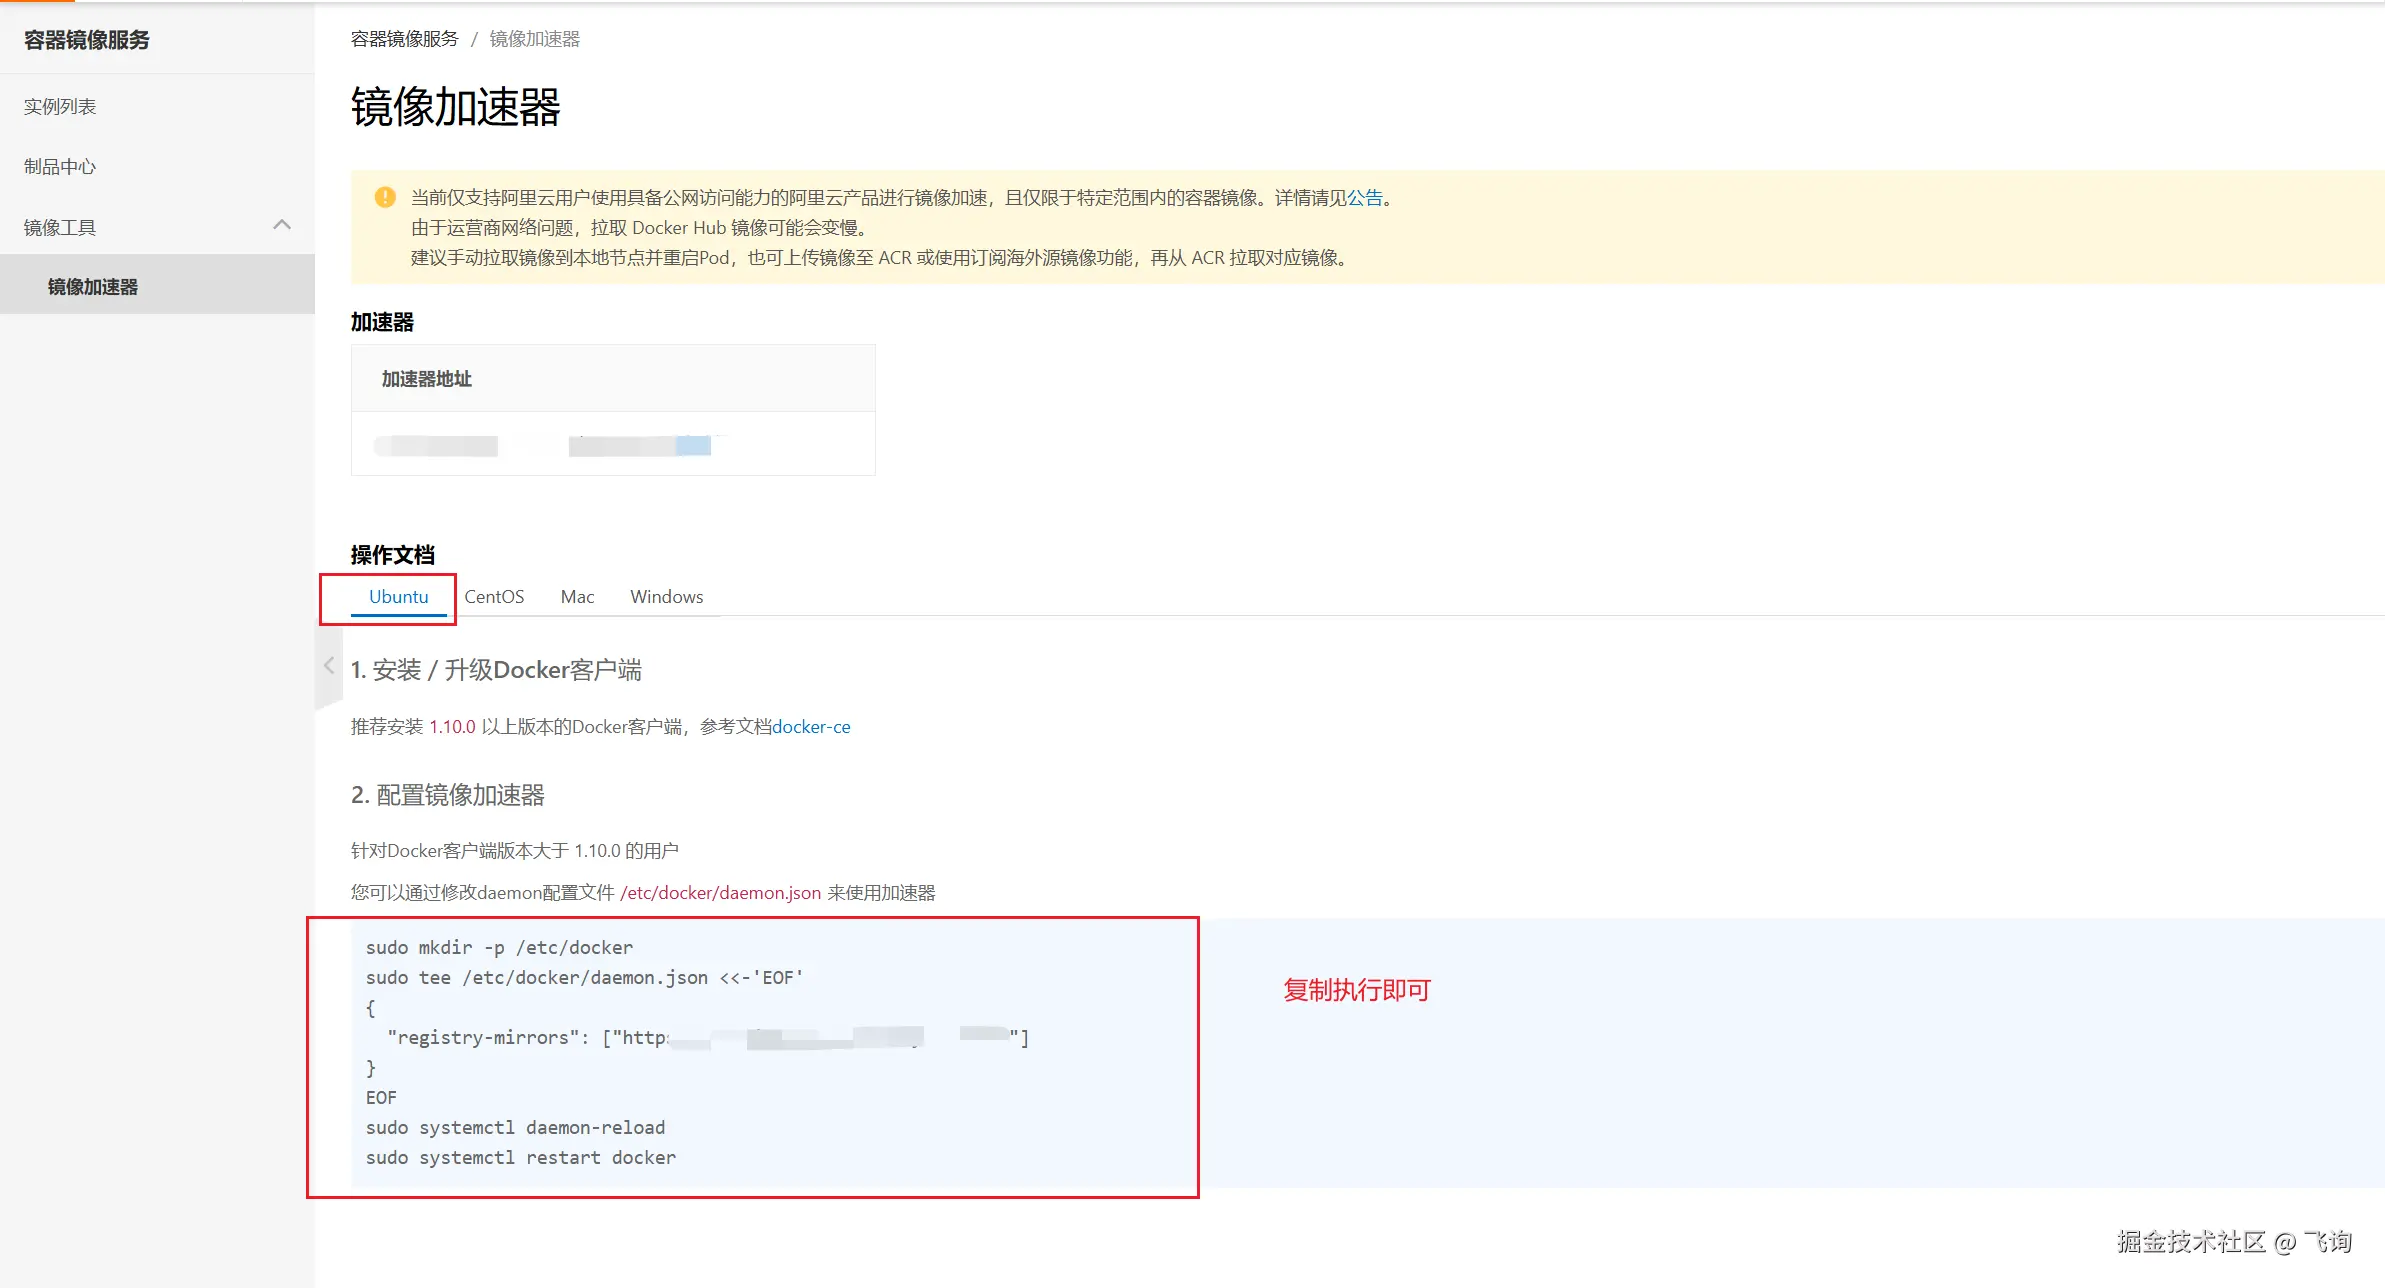This screenshot has width=2385, height=1288.
Task: Select 镜像加速器 sidebar item
Action: click(92, 286)
